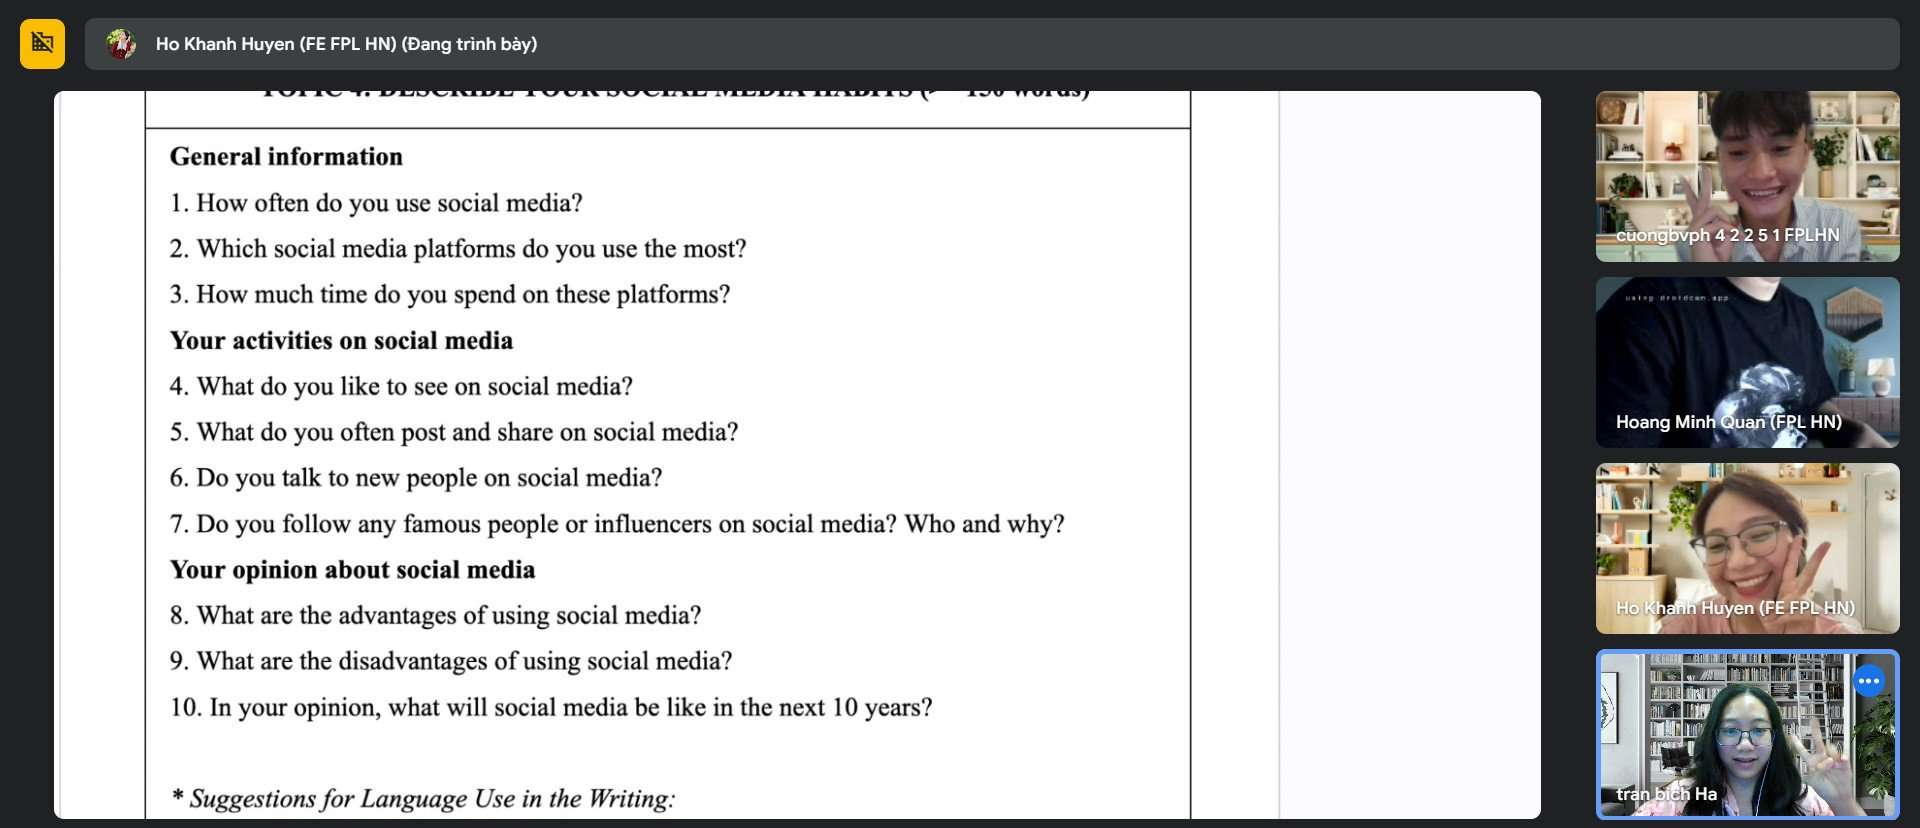The height and width of the screenshot is (828, 1920).
Task: Click question 5 about post and share
Action: 454,432
